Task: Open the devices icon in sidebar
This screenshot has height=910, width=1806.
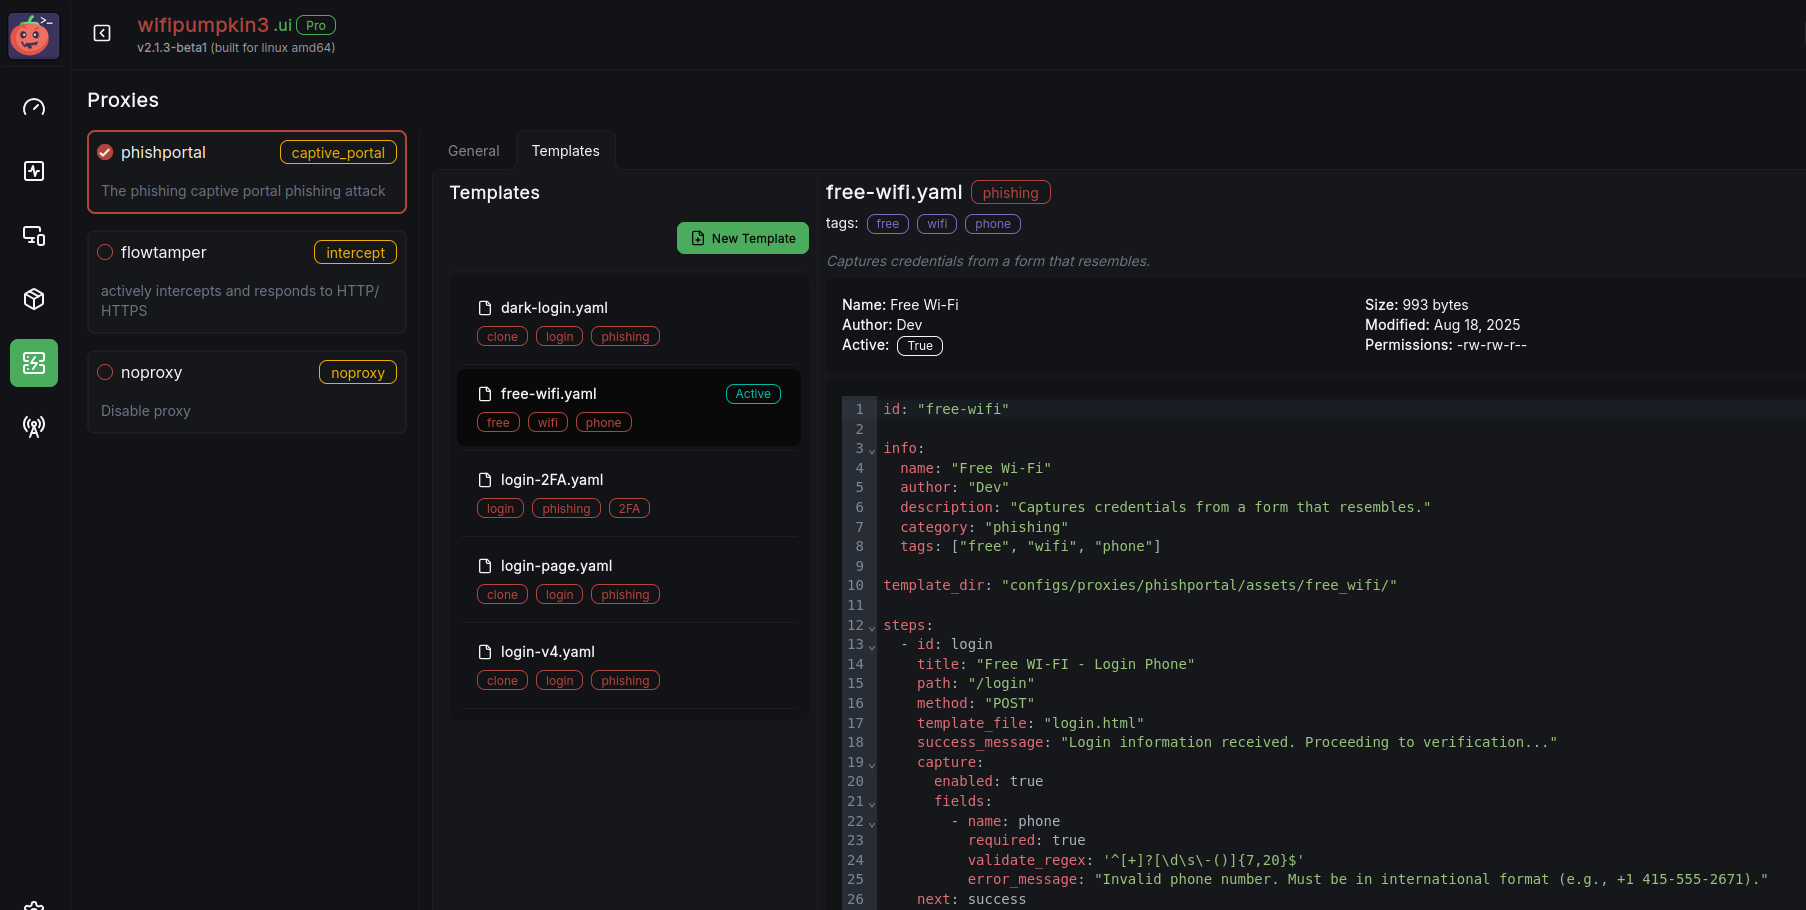Action: [x=34, y=235]
